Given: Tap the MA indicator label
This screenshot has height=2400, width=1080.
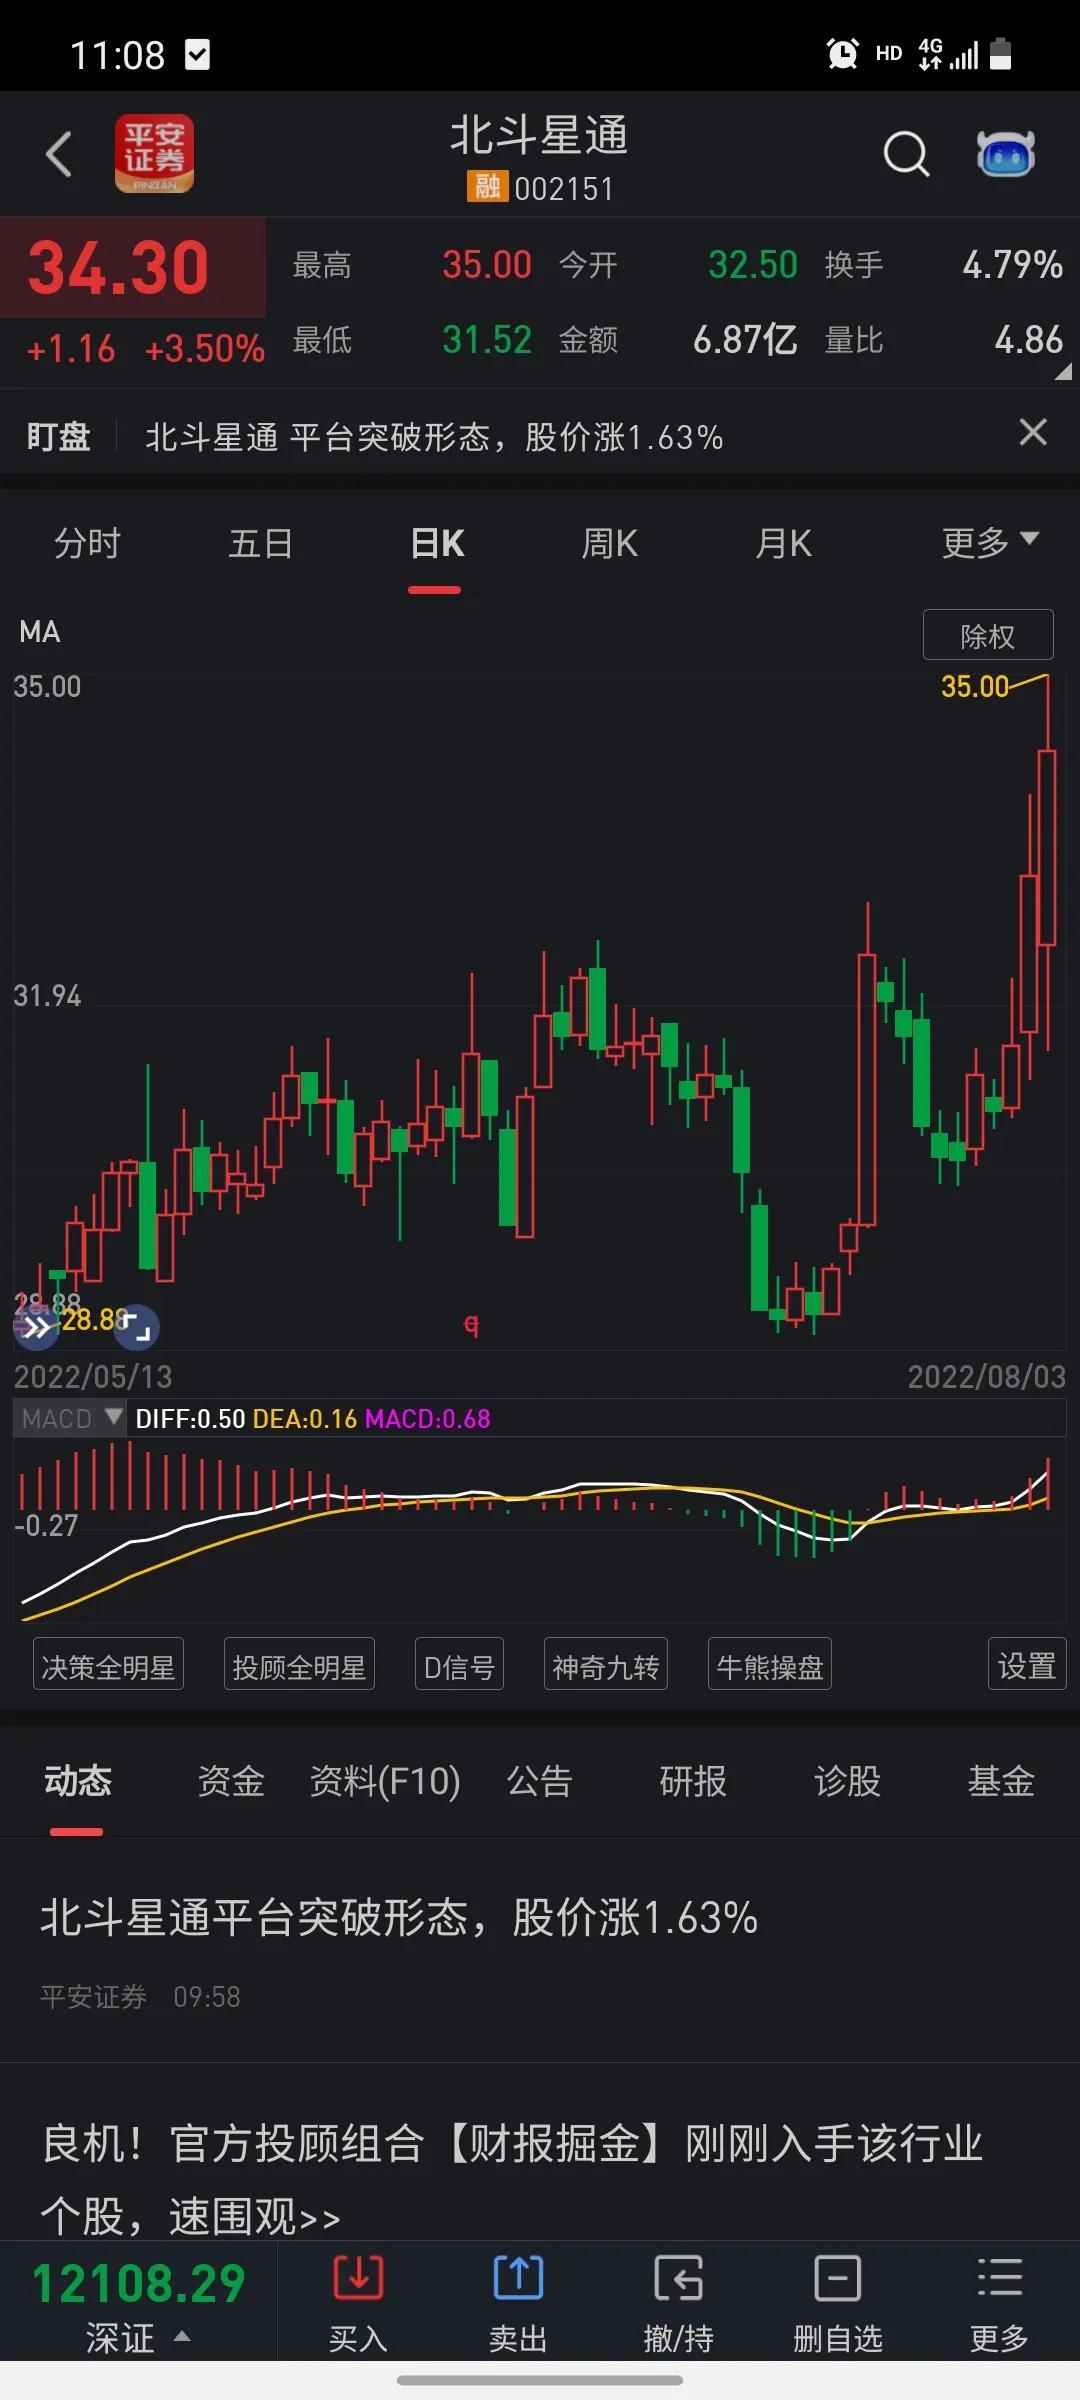Looking at the screenshot, I should 40,632.
